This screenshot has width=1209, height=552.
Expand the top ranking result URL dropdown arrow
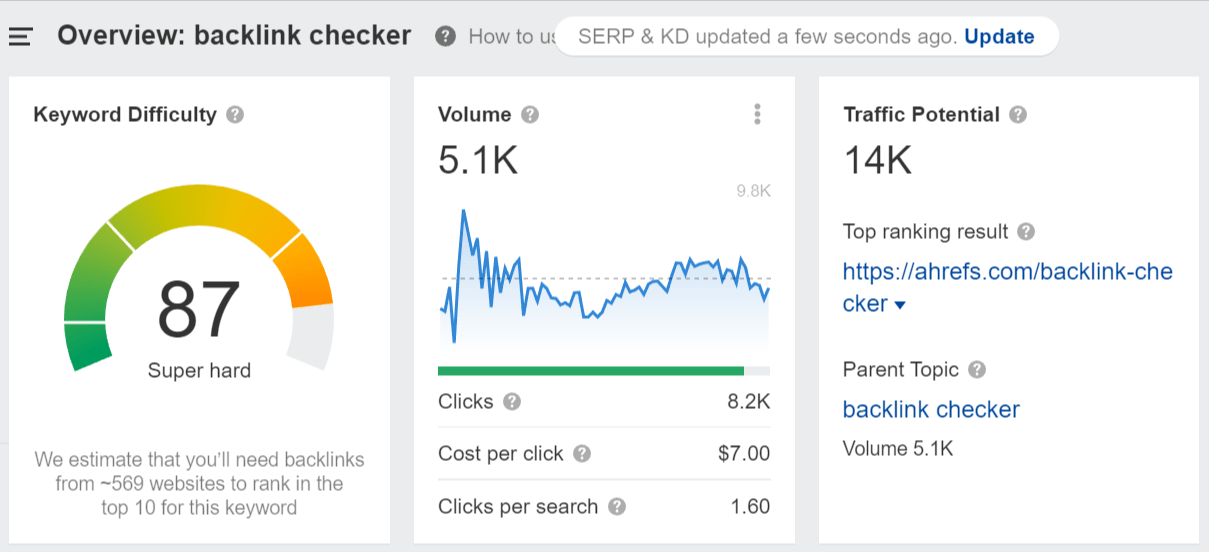pyautogui.click(x=900, y=305)
